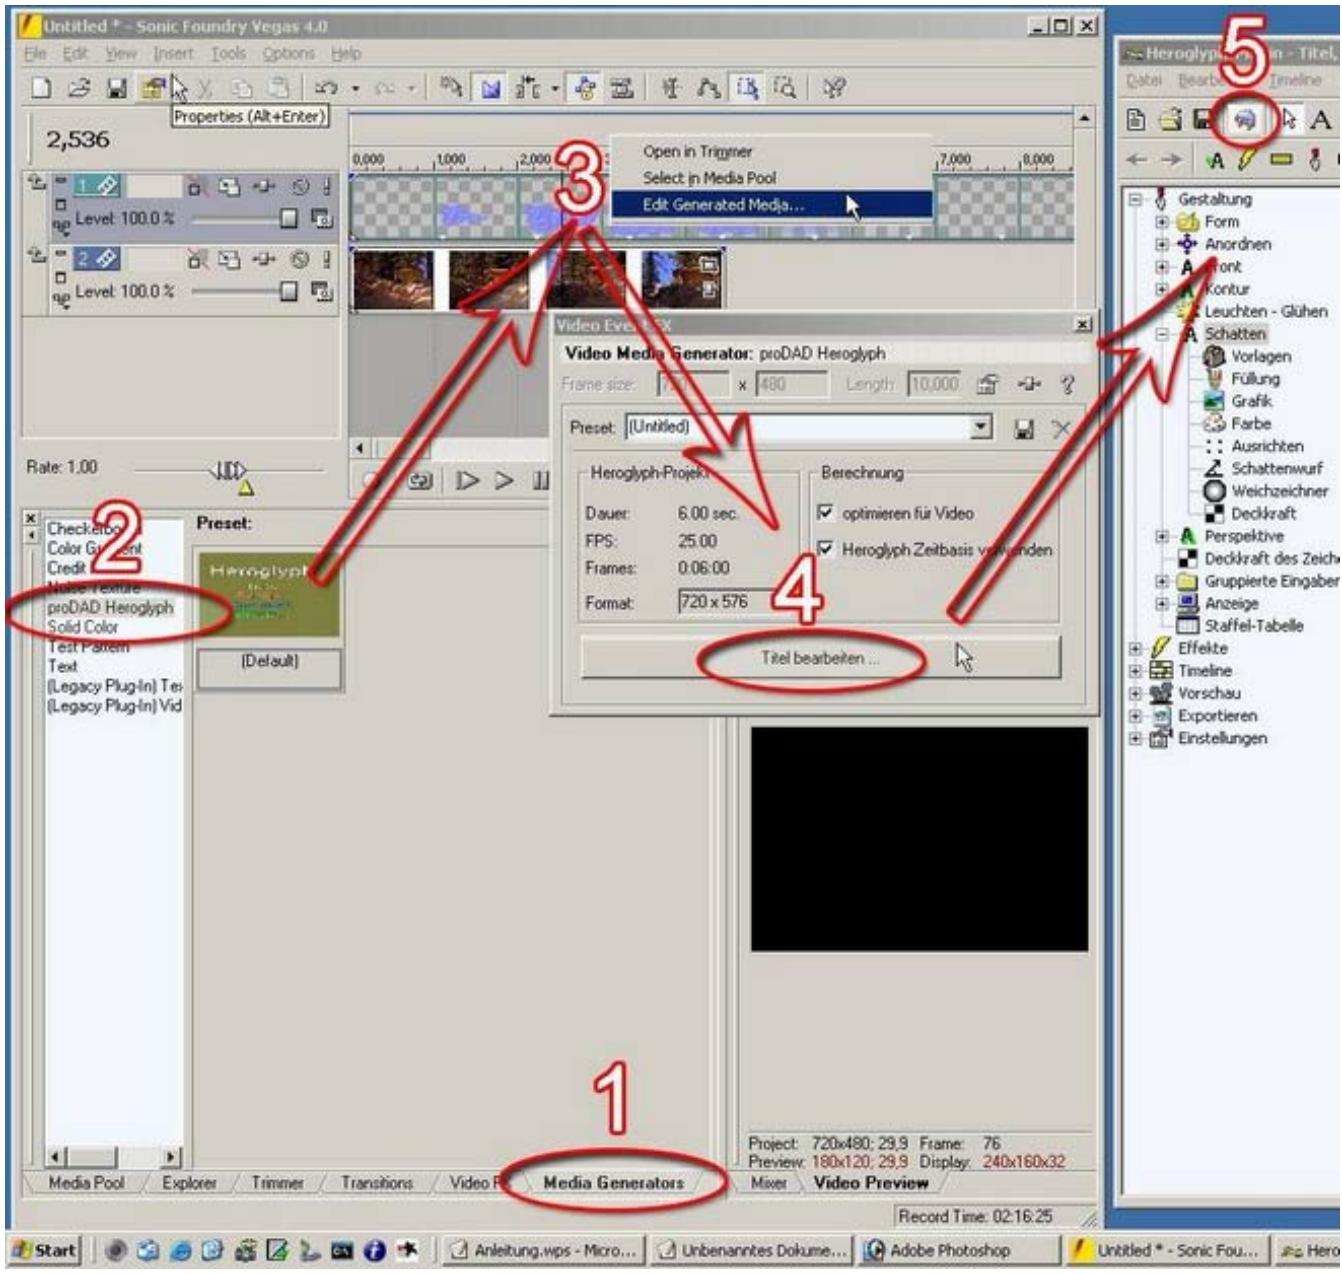Toggle solo exclamation icon on track 2

point(326,260)
